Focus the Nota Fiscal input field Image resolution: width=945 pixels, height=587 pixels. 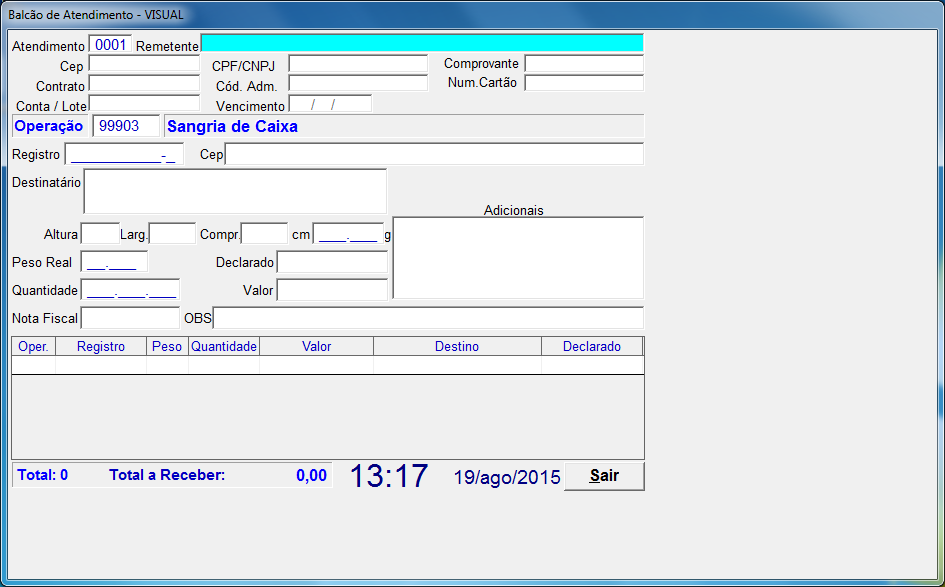coord(130,318)
